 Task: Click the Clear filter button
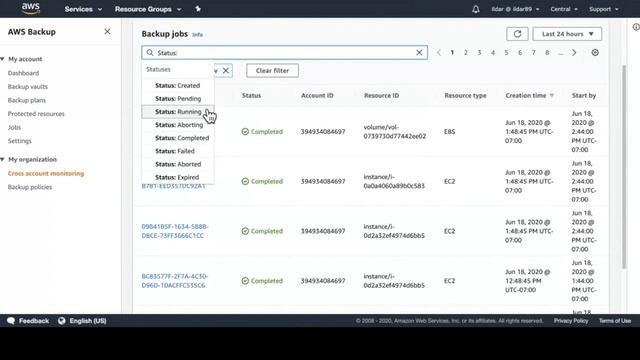272,71
